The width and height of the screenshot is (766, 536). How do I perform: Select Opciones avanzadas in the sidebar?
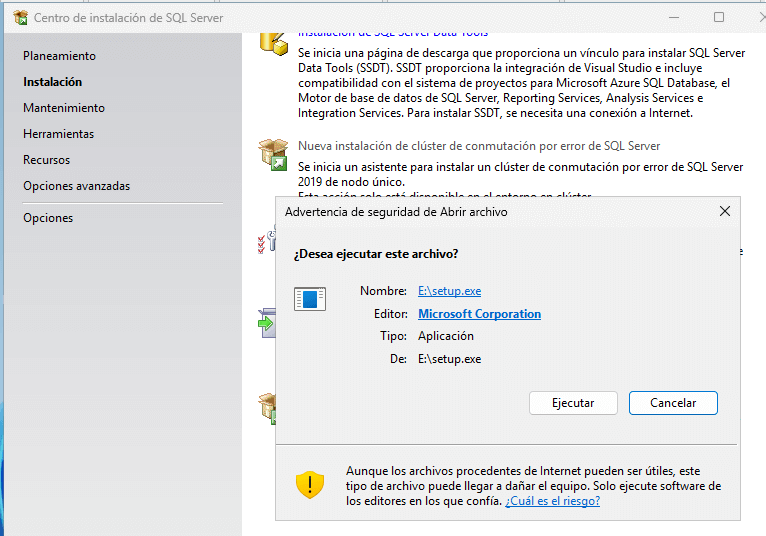(x=76, y=186)
